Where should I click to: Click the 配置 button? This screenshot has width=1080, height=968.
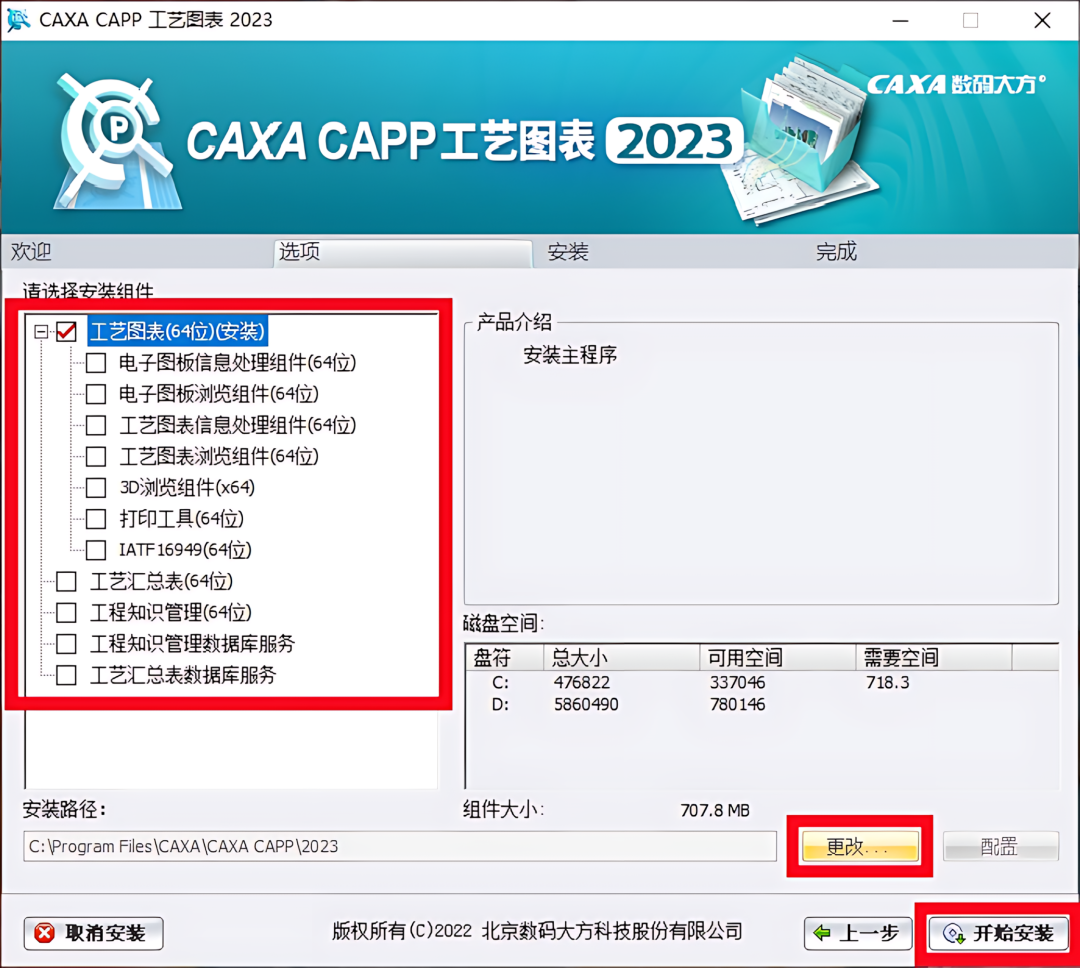point(1000,846)
